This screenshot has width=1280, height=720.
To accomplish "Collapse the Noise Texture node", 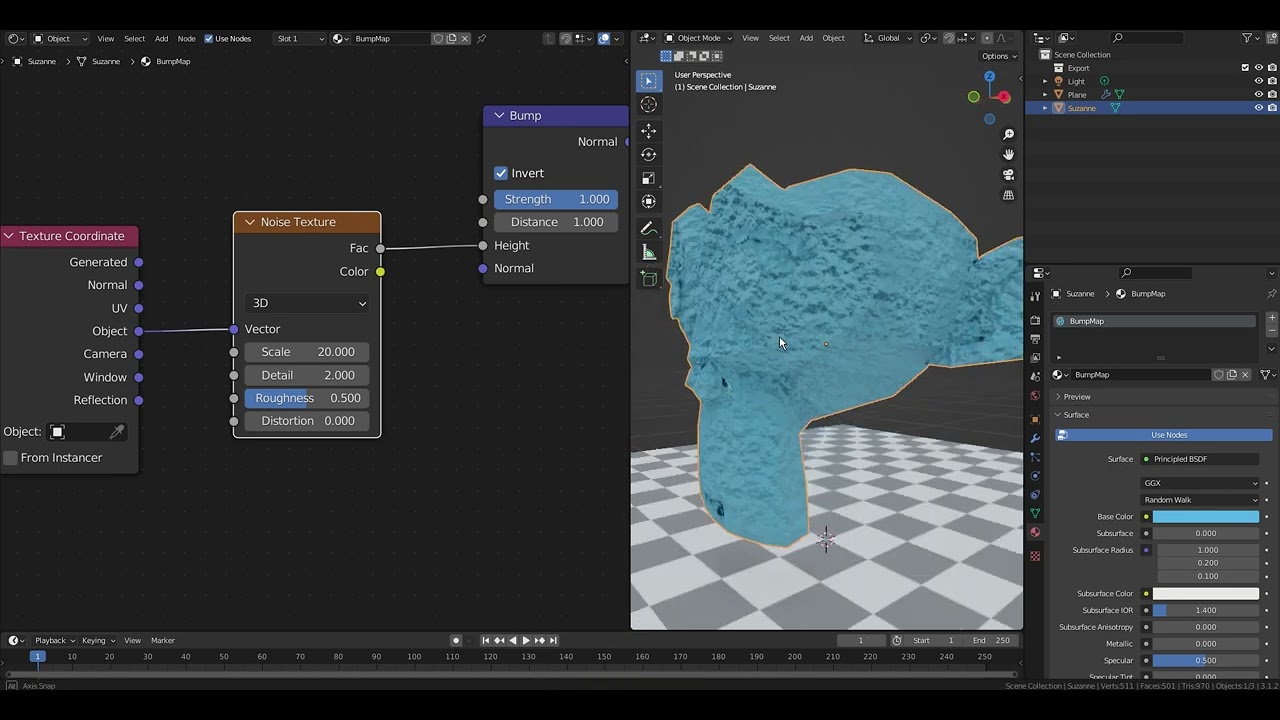I will click(250, 222).
